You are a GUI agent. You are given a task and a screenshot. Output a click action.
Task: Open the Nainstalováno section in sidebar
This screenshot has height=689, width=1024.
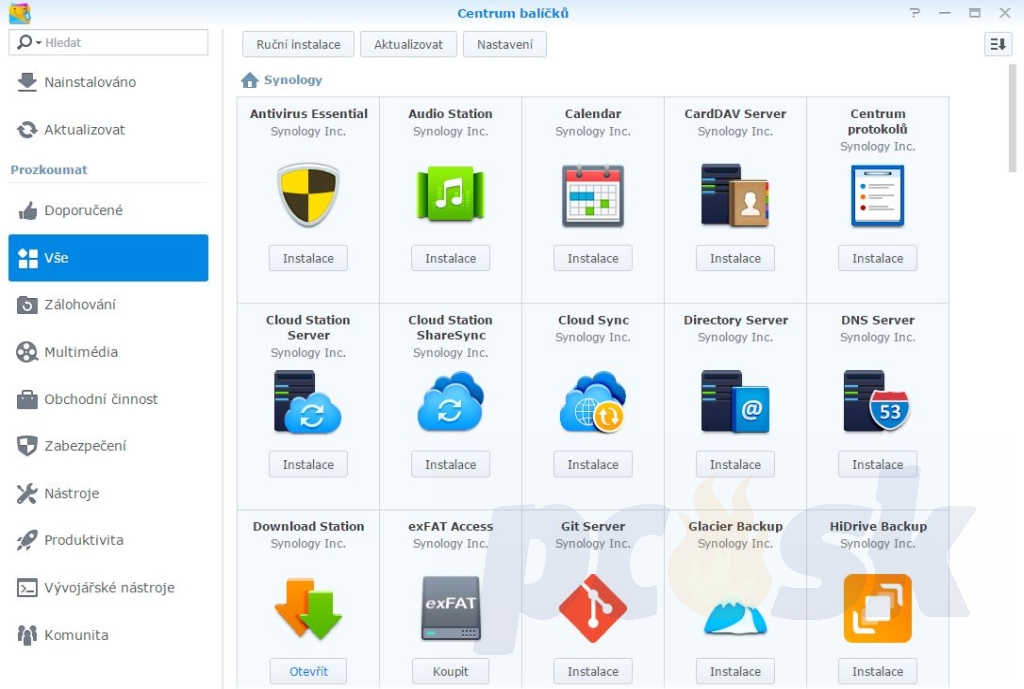(90, 82)
